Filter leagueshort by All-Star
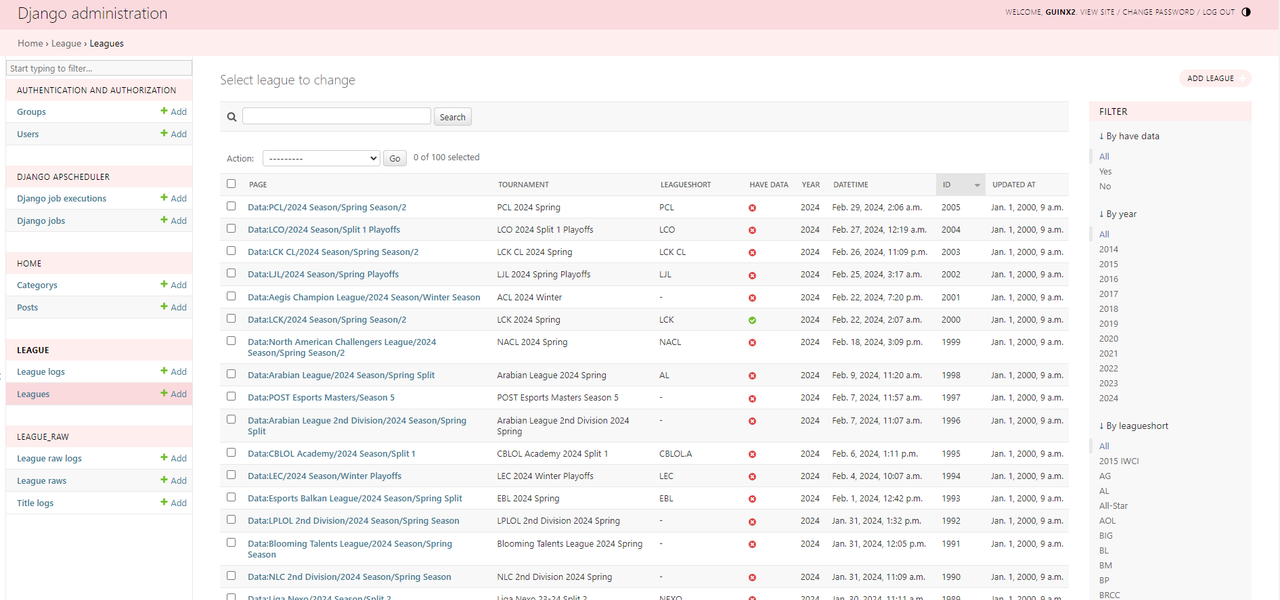 pos(1112,506)
